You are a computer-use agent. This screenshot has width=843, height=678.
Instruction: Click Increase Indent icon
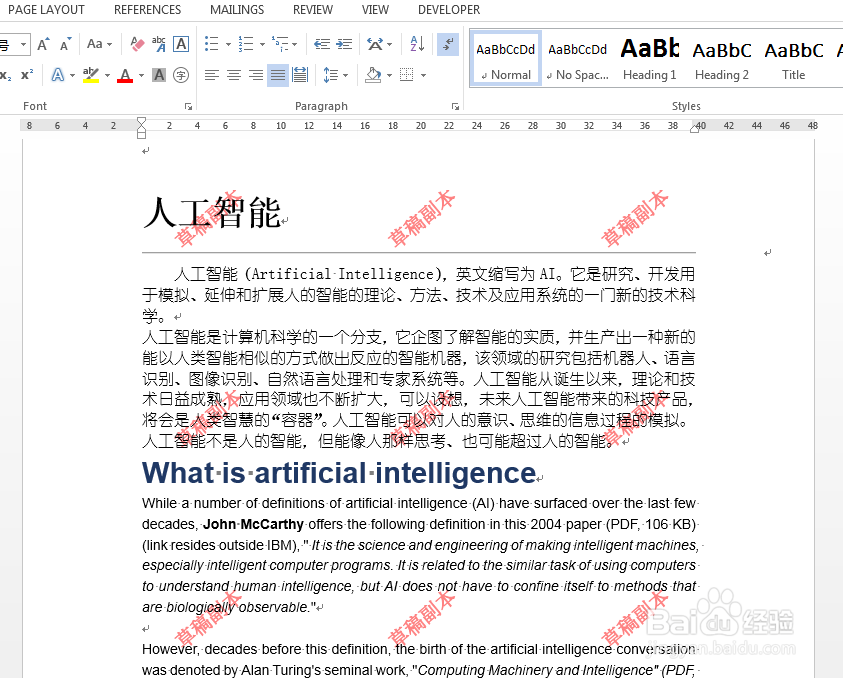pyautogui.click(x=344, y=44)
